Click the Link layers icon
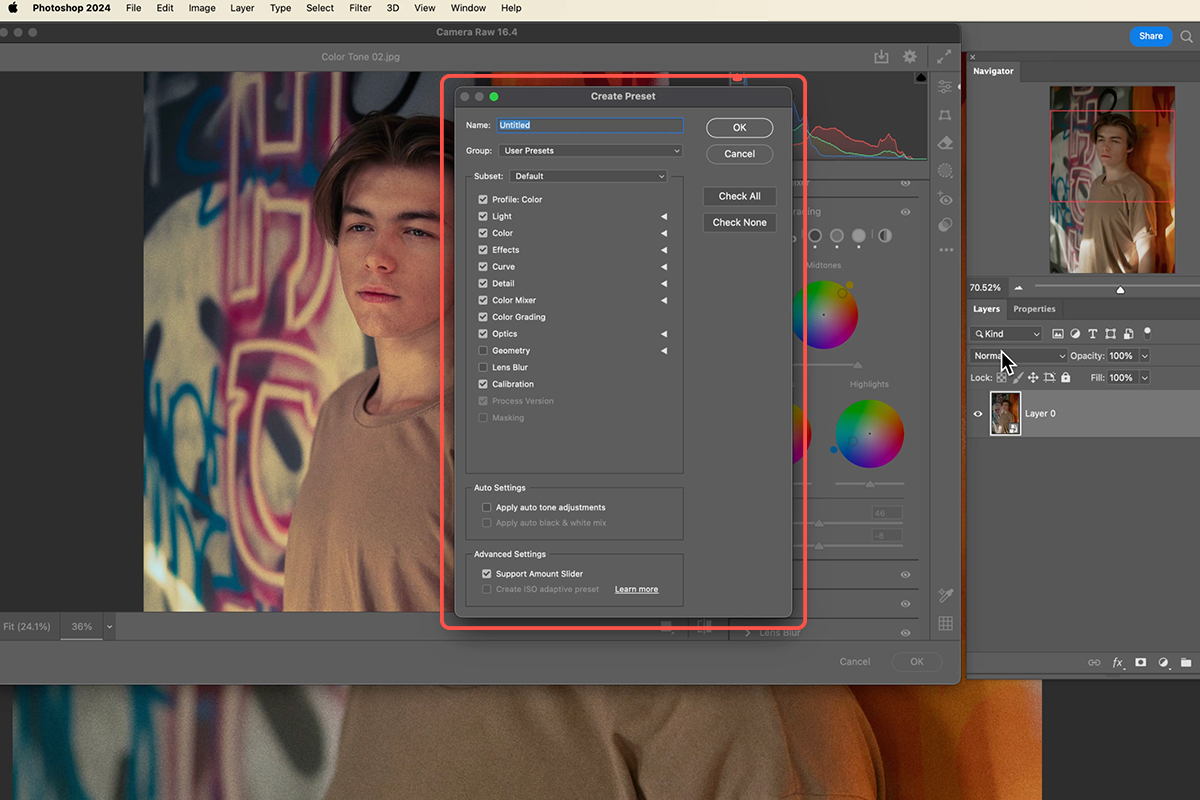Image resolution: width=1200 pixels, height=800 pixels. coord(1094,662)
